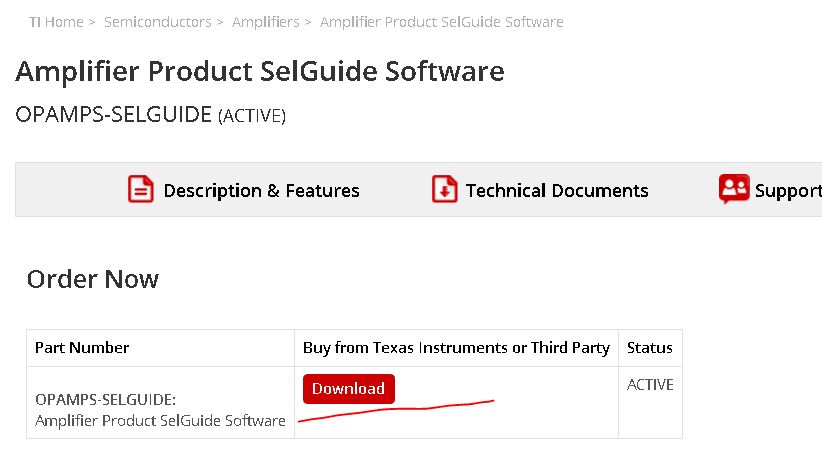Select the OPAMPS-SELGUIDE subtitle under the title

(x=113, y=114)
